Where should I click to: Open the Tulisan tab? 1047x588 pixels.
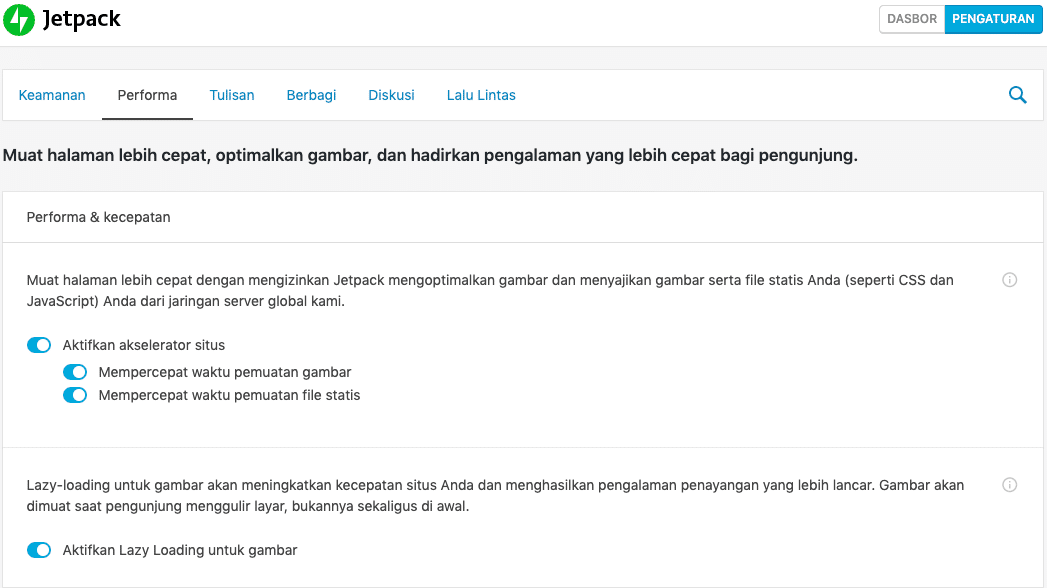point(232,95)
